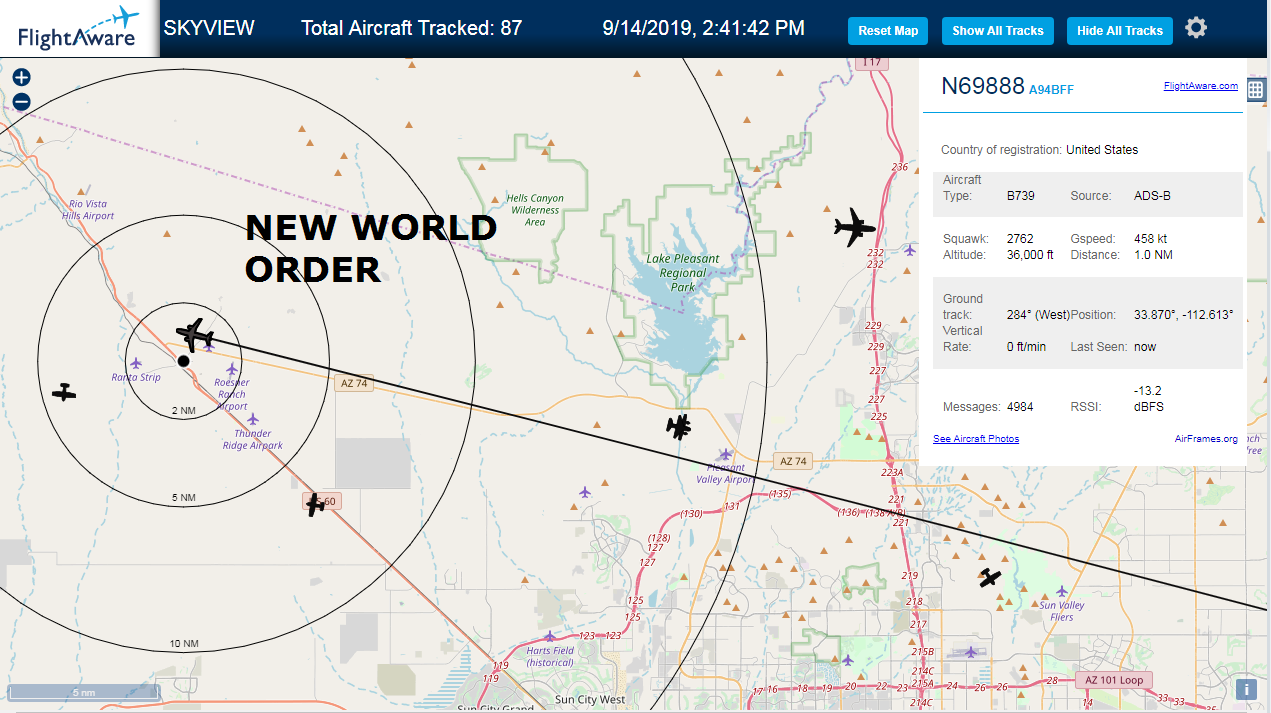Click Thunder Ridge Airpark marker
The width and height of the screenshot is (1271, 713).
point(253,419)
